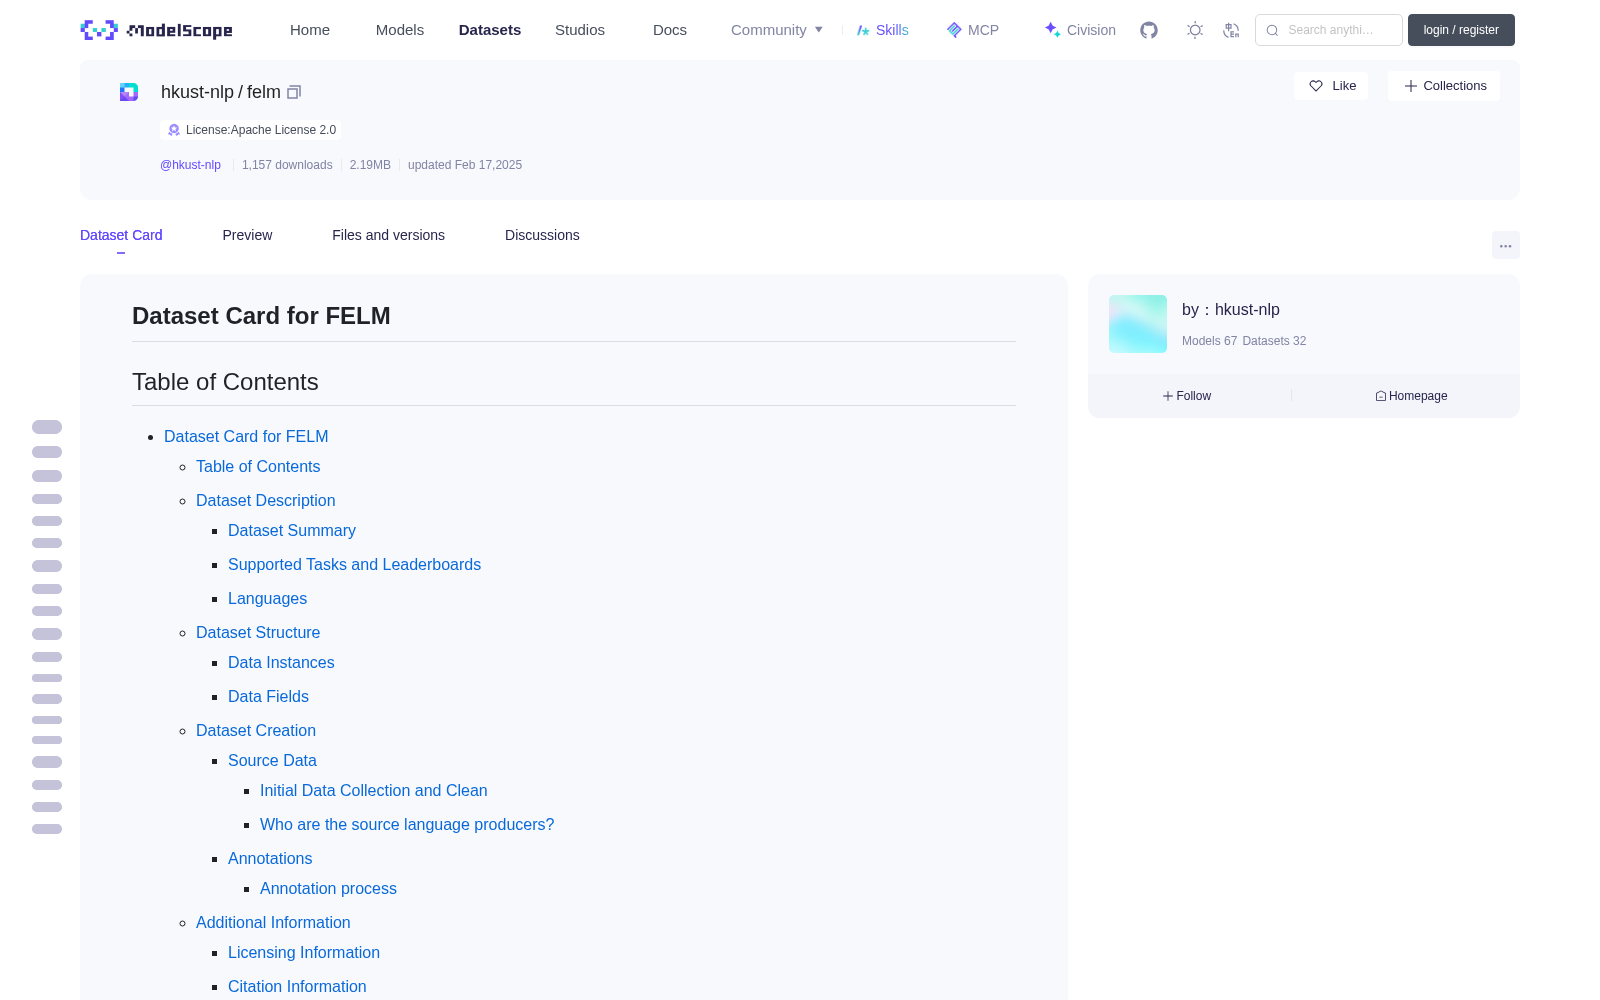The image size is (1600, 1000).
Task: Click the heart icon to like the dataset
Action: (x=1316, y=86)
